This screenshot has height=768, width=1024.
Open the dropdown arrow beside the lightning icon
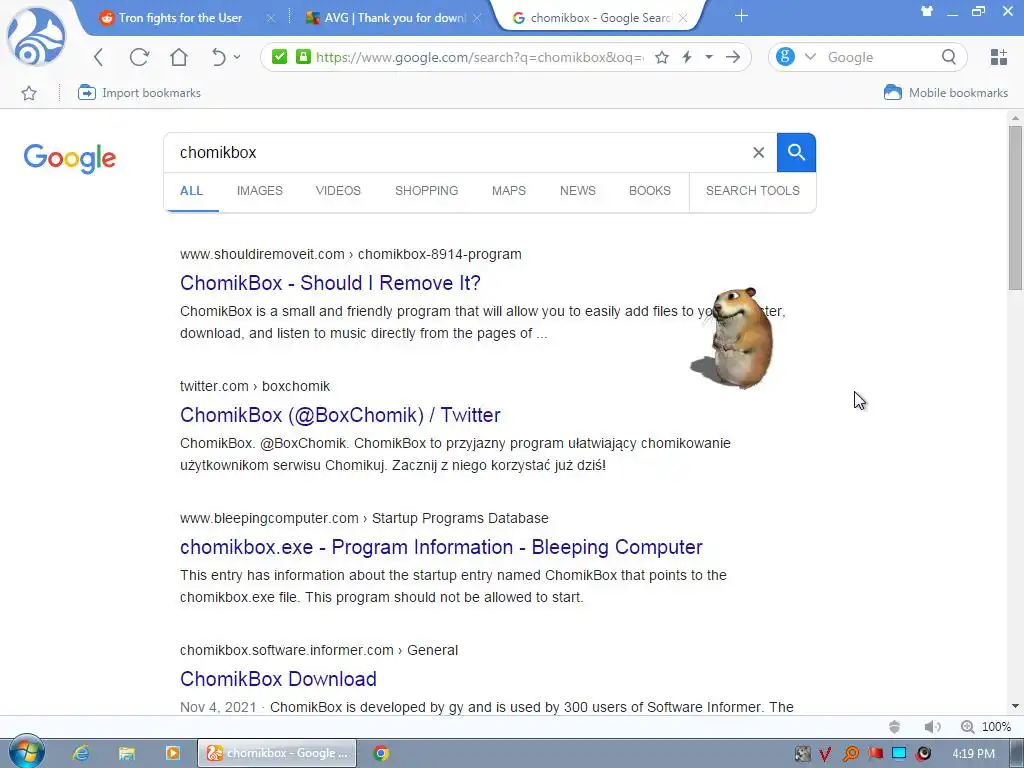pyautogui.click(x=709, y=57)
